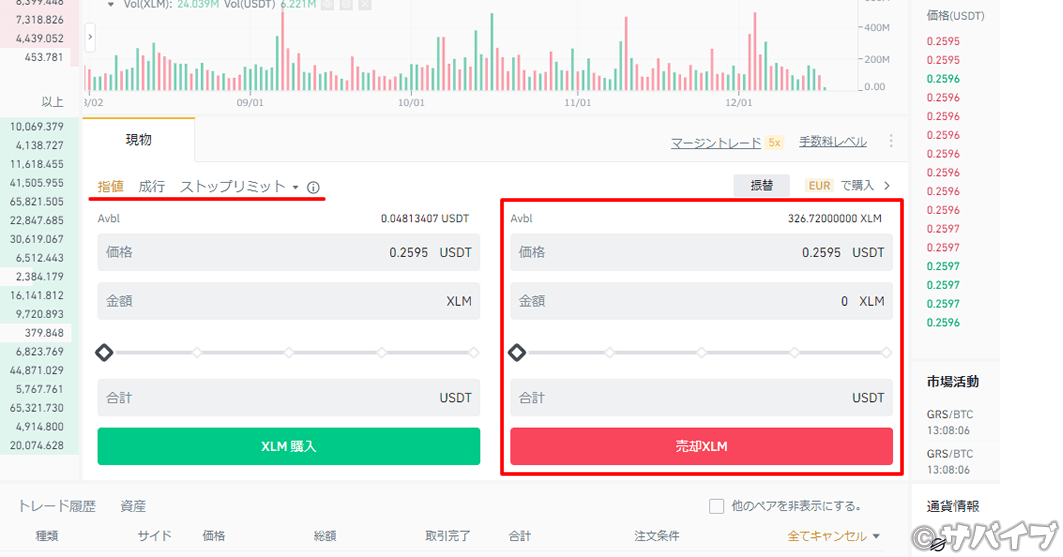1063x557 pixels.
Task: Click the buy-side 価格 USDT input field
Action: (289, 252)
